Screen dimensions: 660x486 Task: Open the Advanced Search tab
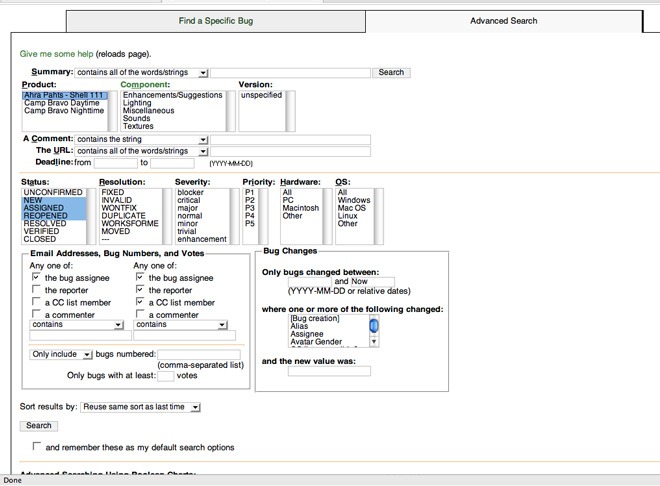point(503,21)
